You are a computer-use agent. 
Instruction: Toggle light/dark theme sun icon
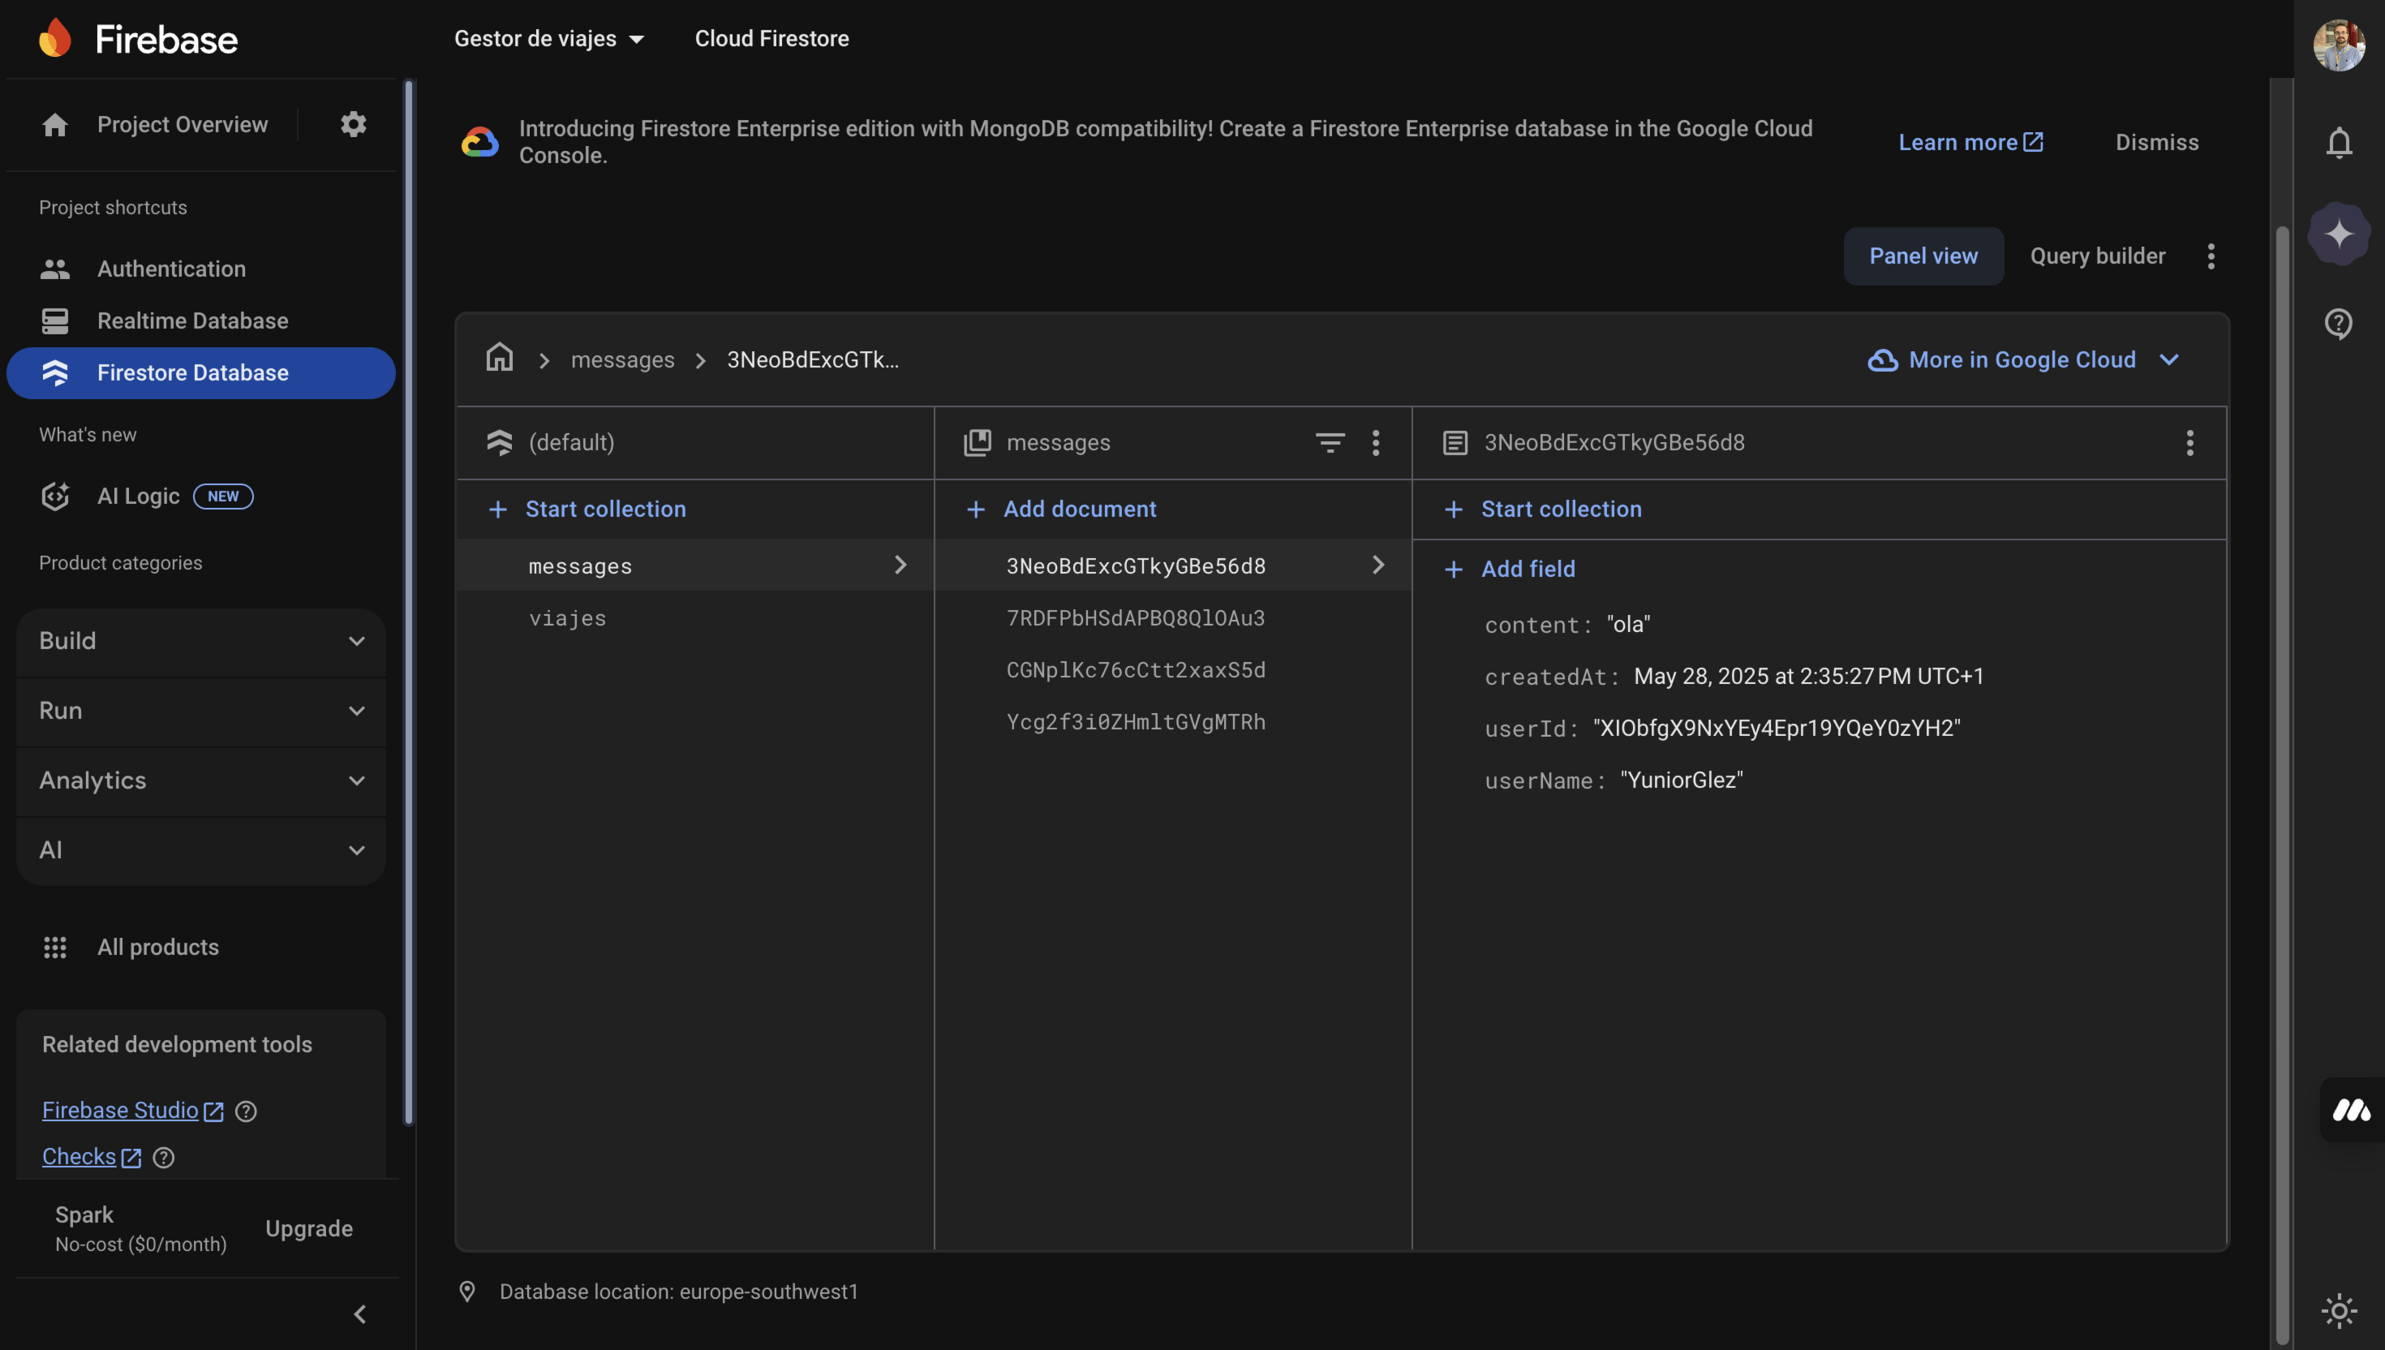(2338, 1310)
